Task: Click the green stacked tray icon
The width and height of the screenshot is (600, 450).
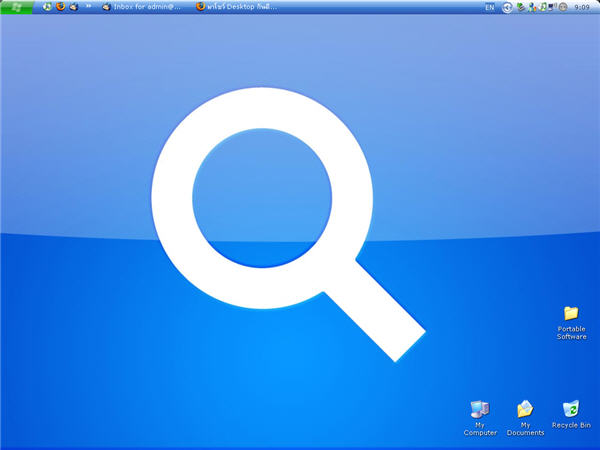Action: coord(520,7)
